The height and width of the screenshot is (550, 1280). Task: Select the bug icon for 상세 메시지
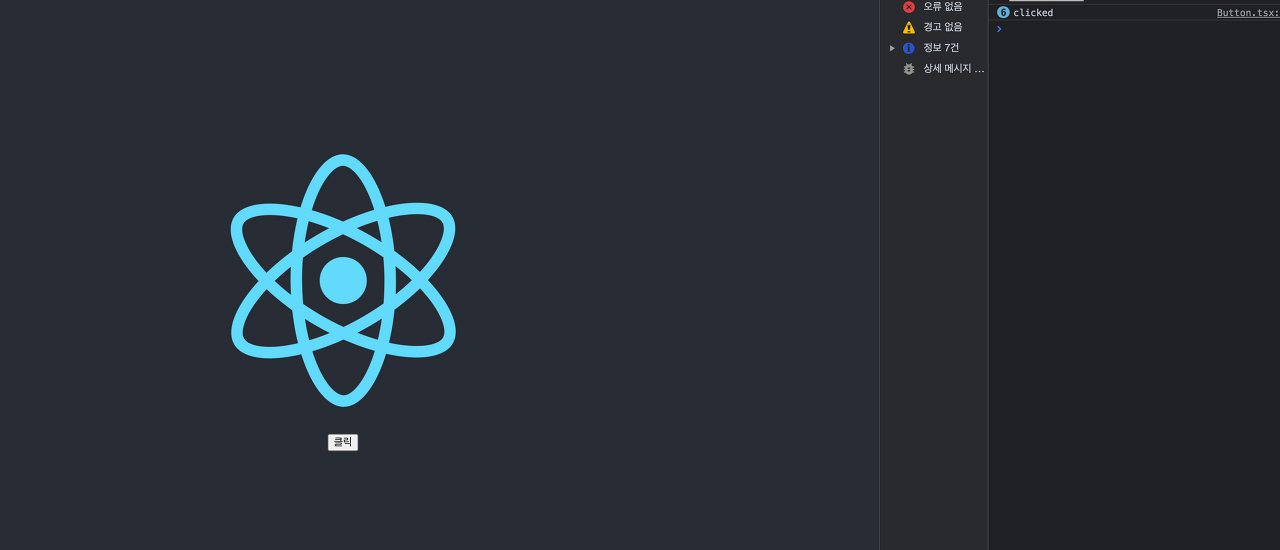[909, 69]
